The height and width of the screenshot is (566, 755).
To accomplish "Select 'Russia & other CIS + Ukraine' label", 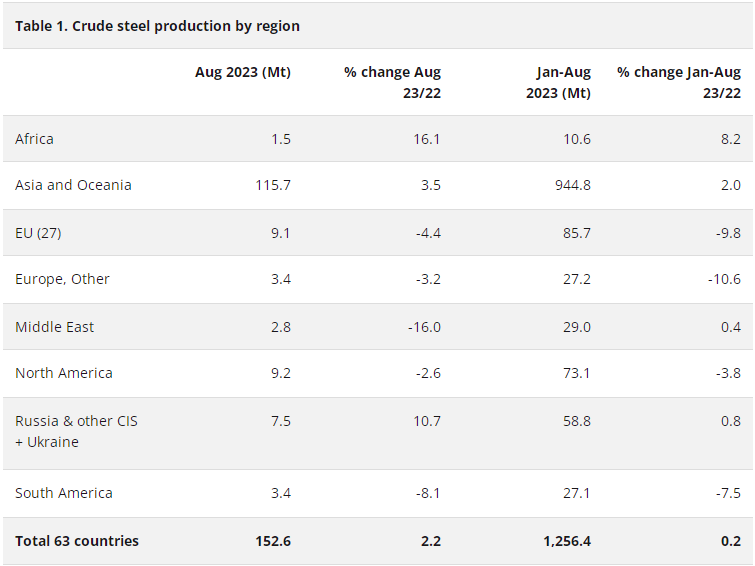I will pos(76,431).
